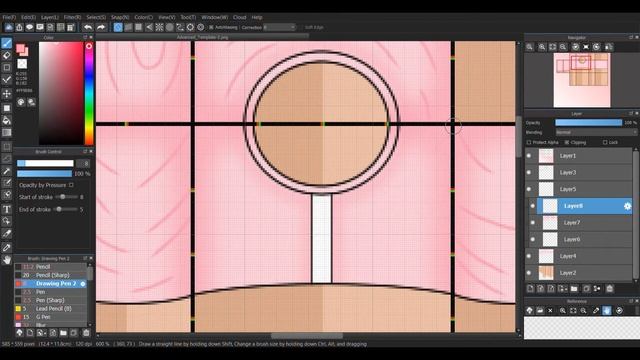The image size is (640, 360).
Task: Open the Cloud menu
Action: (x=240, y=18)
